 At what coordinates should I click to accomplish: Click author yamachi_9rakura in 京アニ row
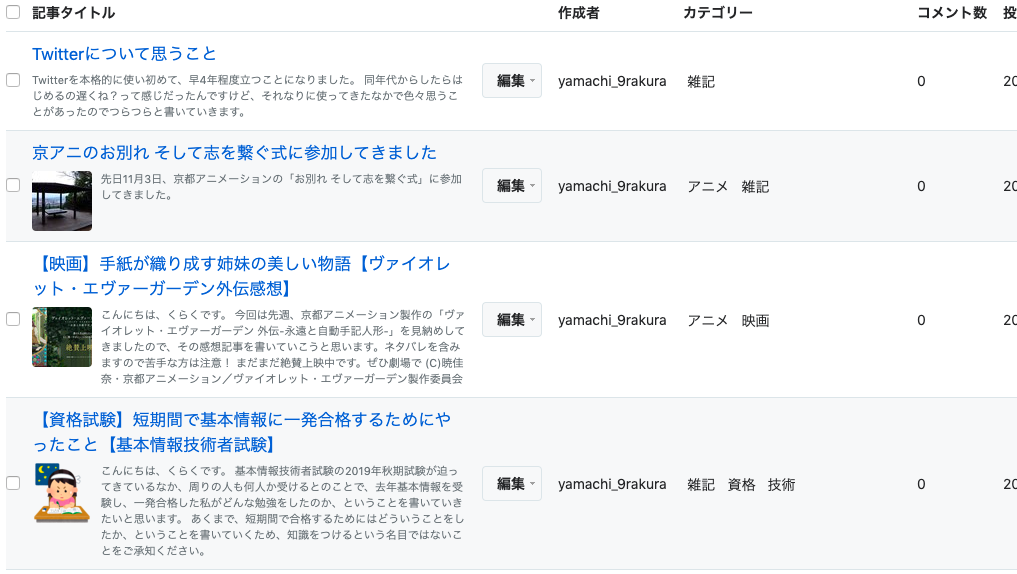tap(612, 186)
